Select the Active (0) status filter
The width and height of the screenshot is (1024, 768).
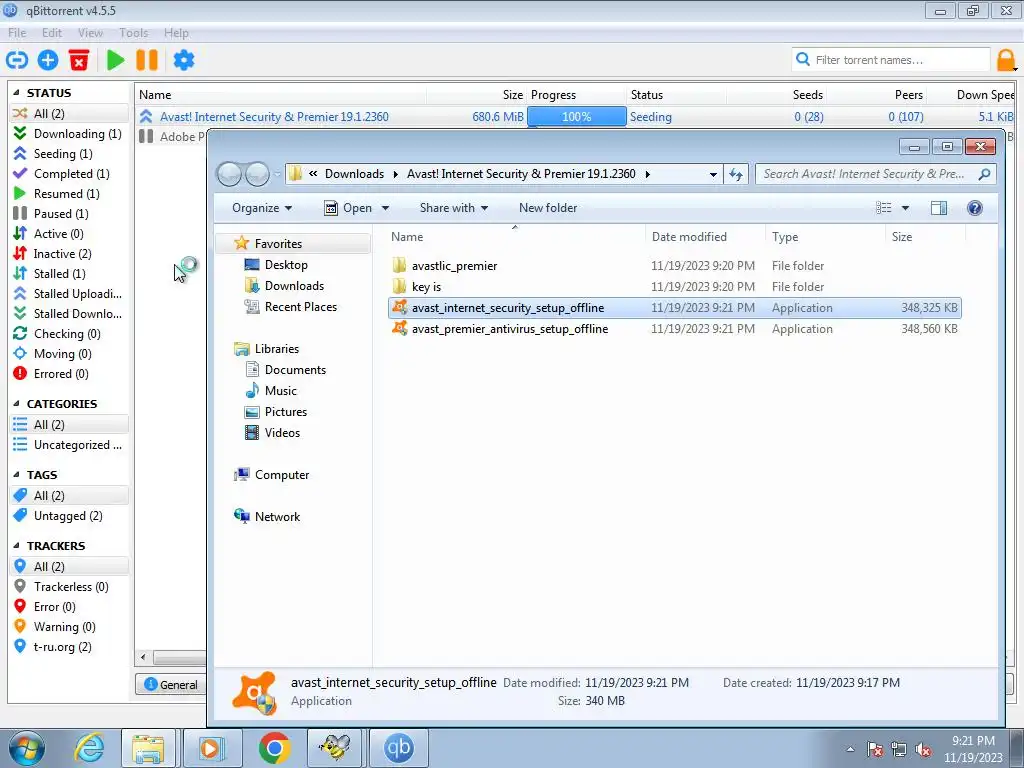tap(69, 234)
